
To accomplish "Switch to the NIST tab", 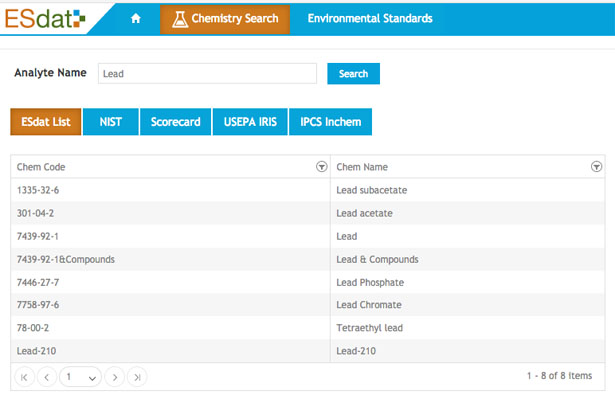I will point(111,122).
